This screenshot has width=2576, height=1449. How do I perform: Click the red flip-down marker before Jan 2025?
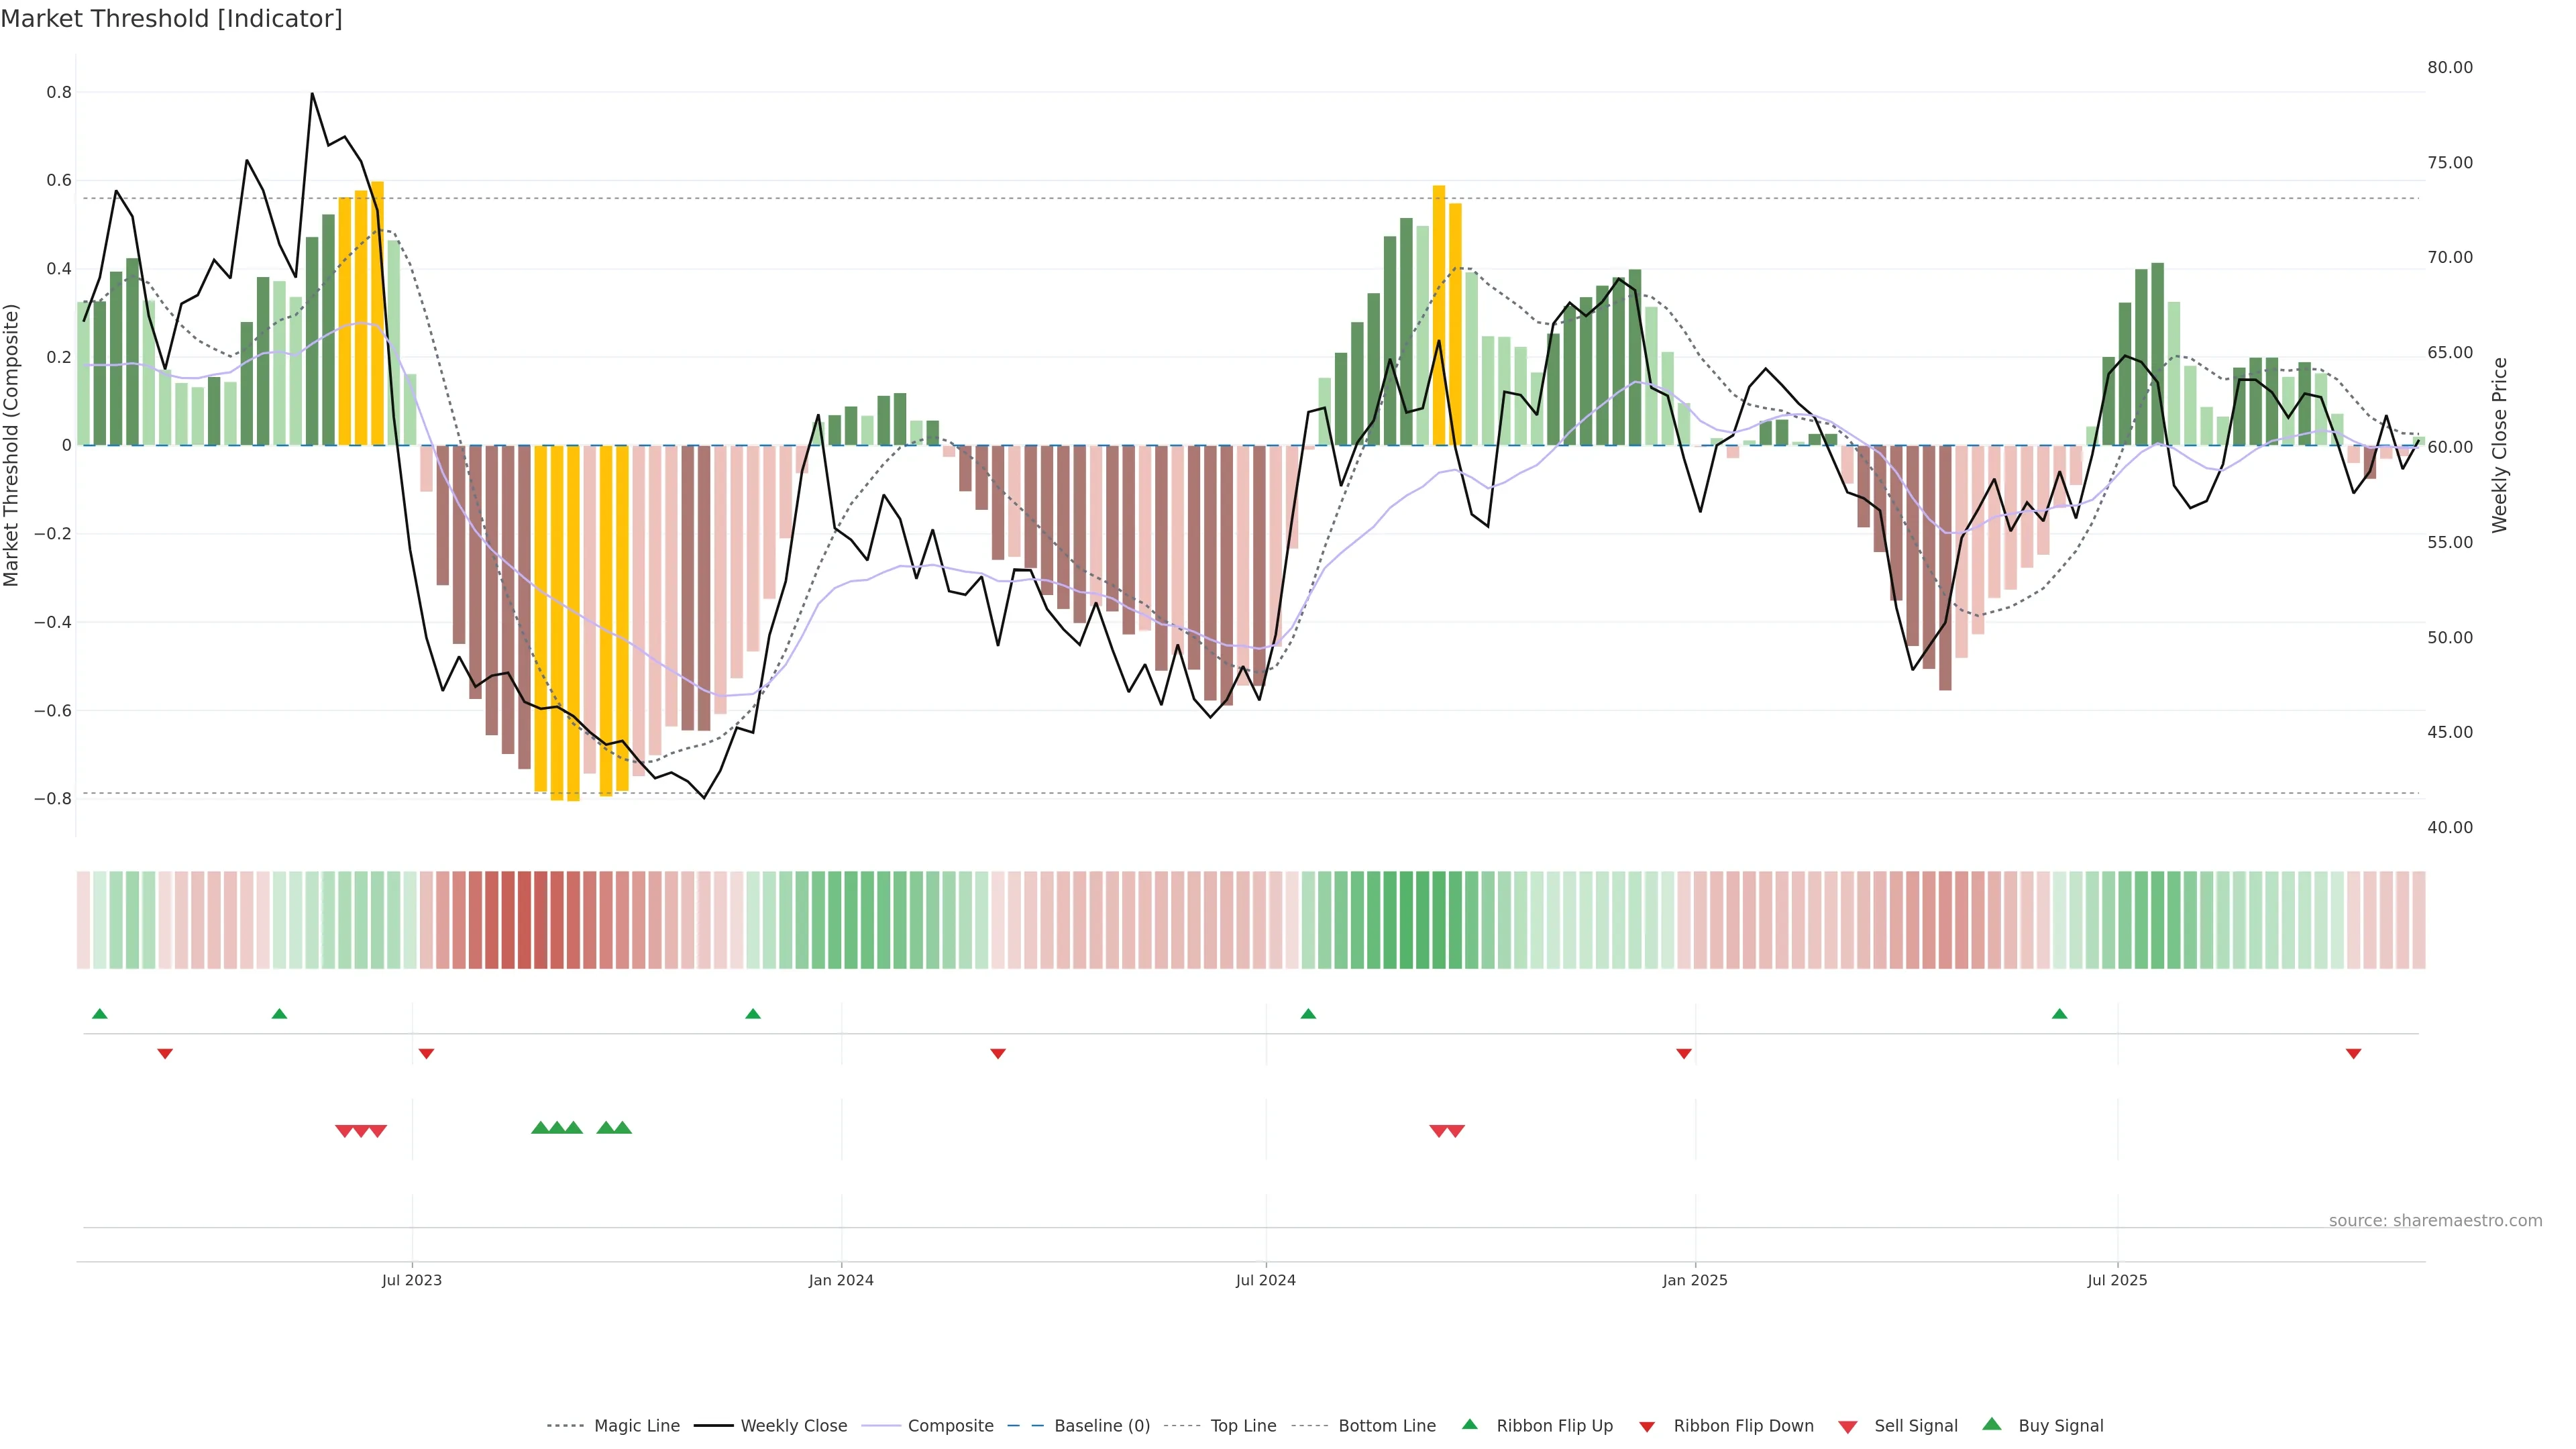click(1684, 1054)
